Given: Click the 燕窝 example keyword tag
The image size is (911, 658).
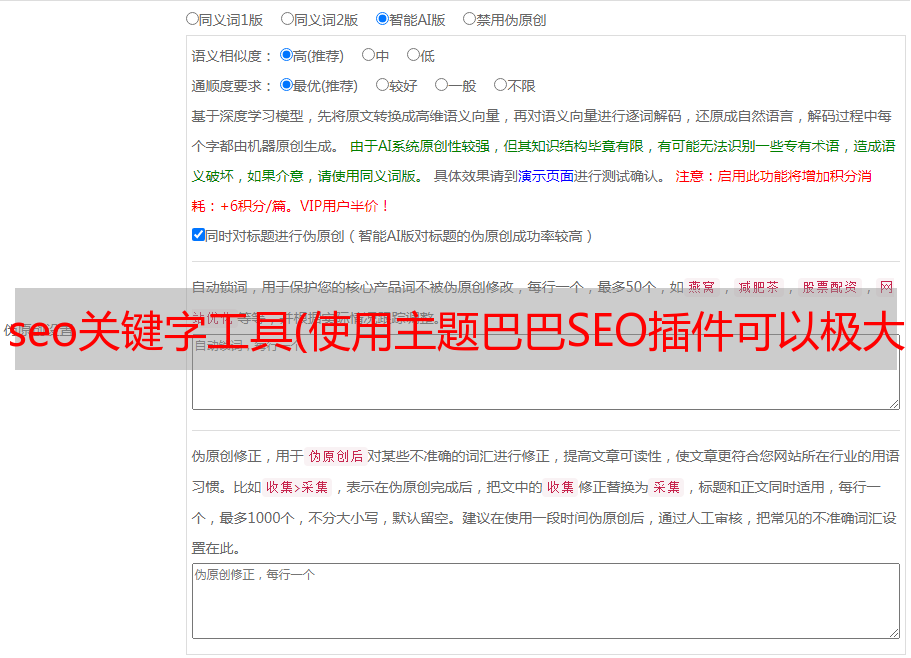Looking at the screenshot, I should (x=701, y=287).
